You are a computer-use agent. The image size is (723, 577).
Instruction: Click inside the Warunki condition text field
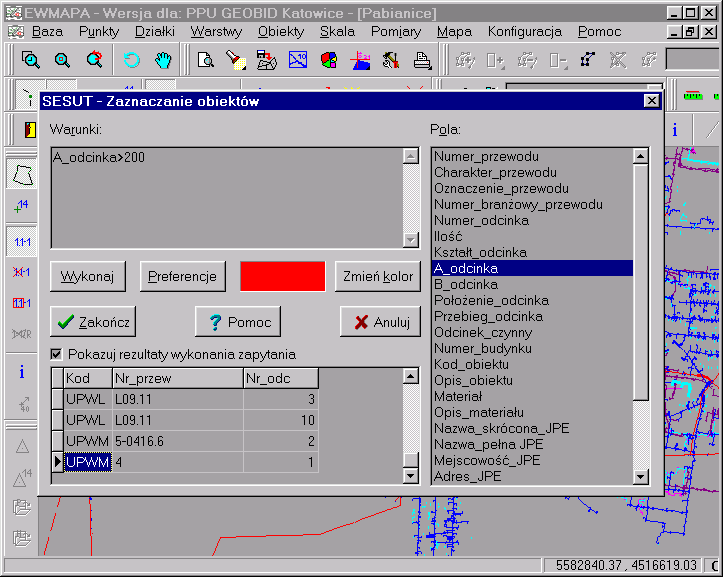[225, 197]
